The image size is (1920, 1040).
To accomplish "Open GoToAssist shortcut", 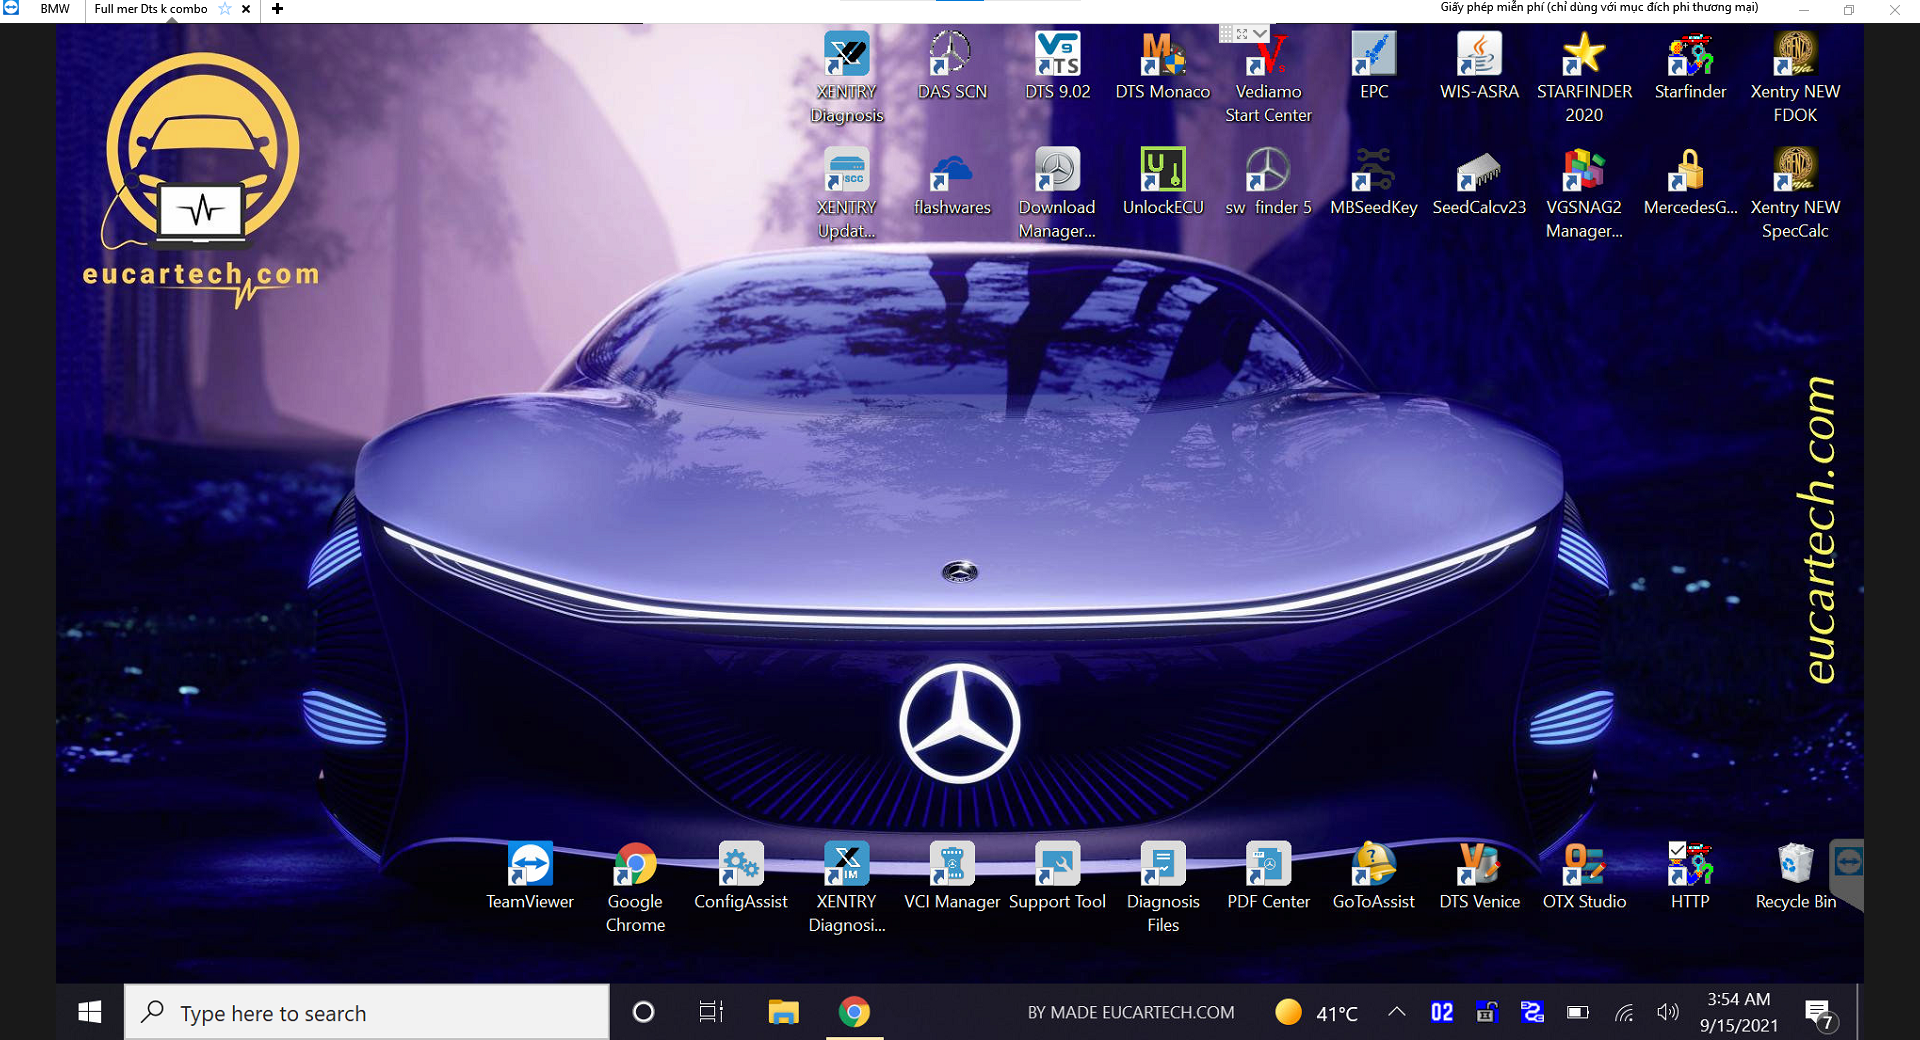I will 1374,876.
